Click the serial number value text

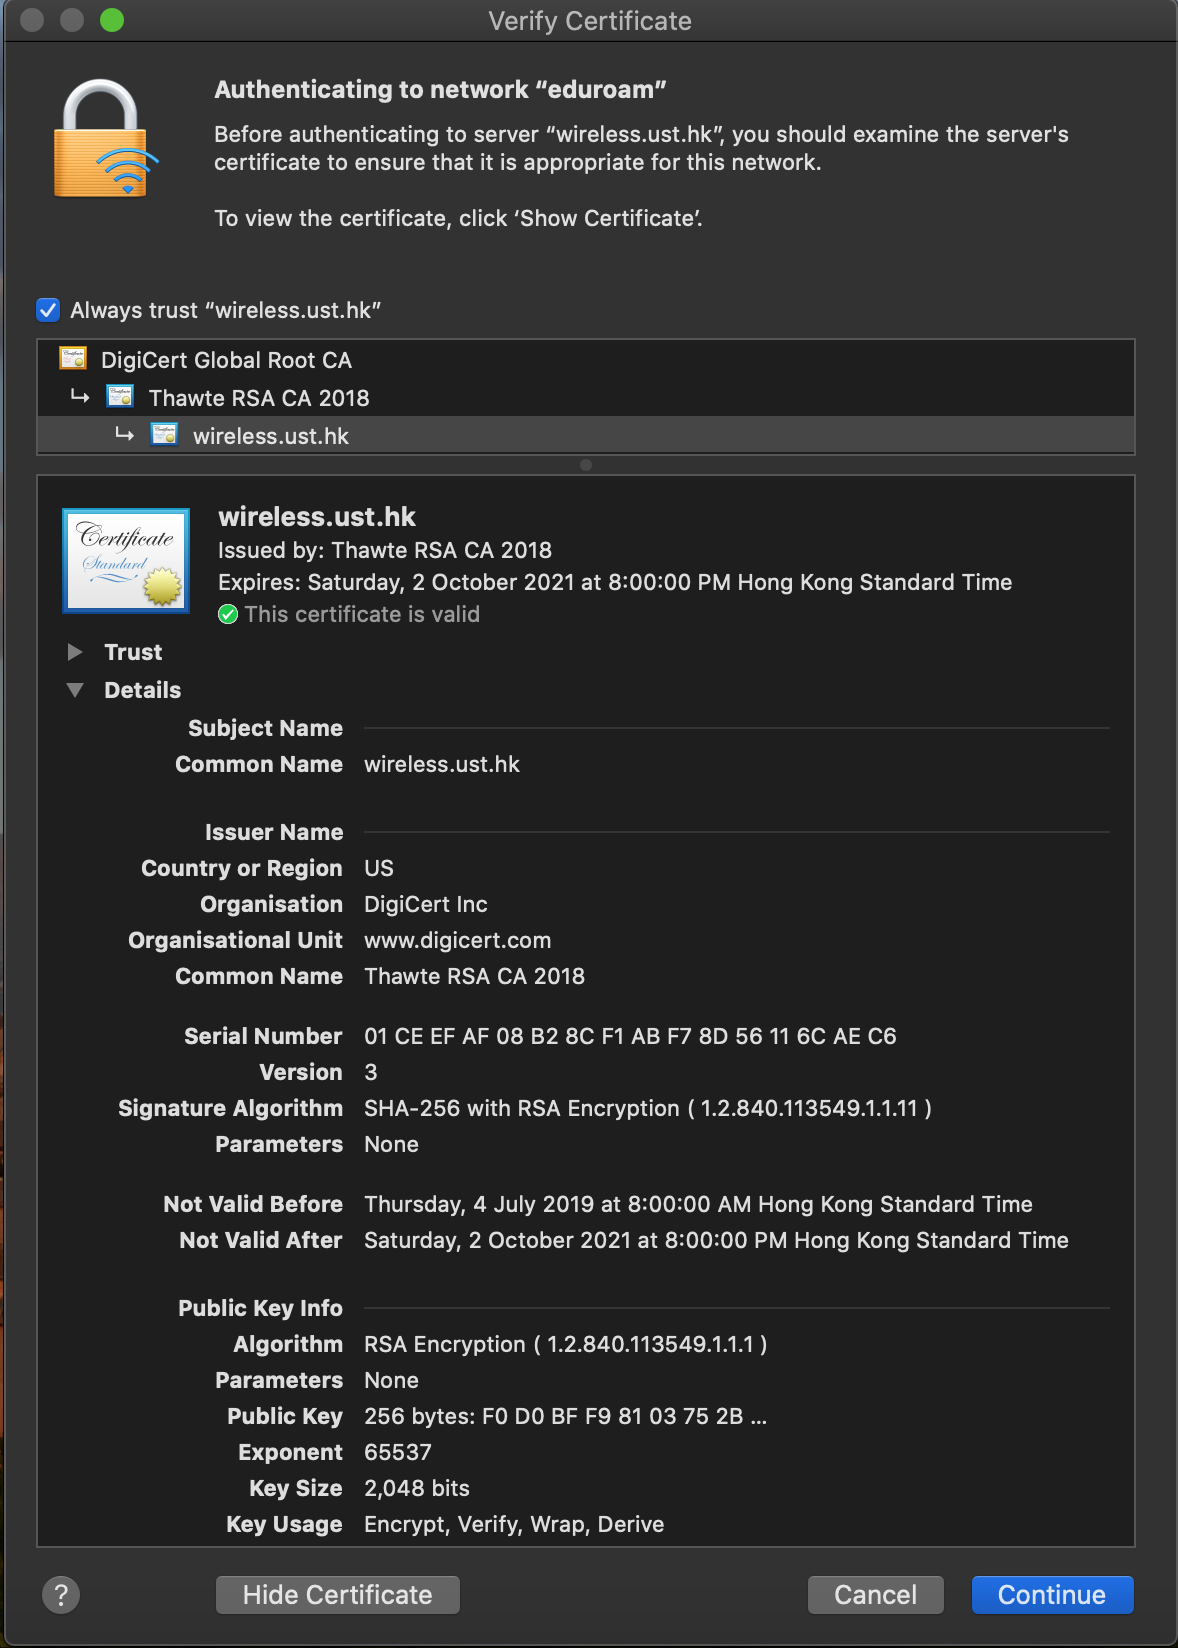pyautogui.click(x=630, y=1036)
